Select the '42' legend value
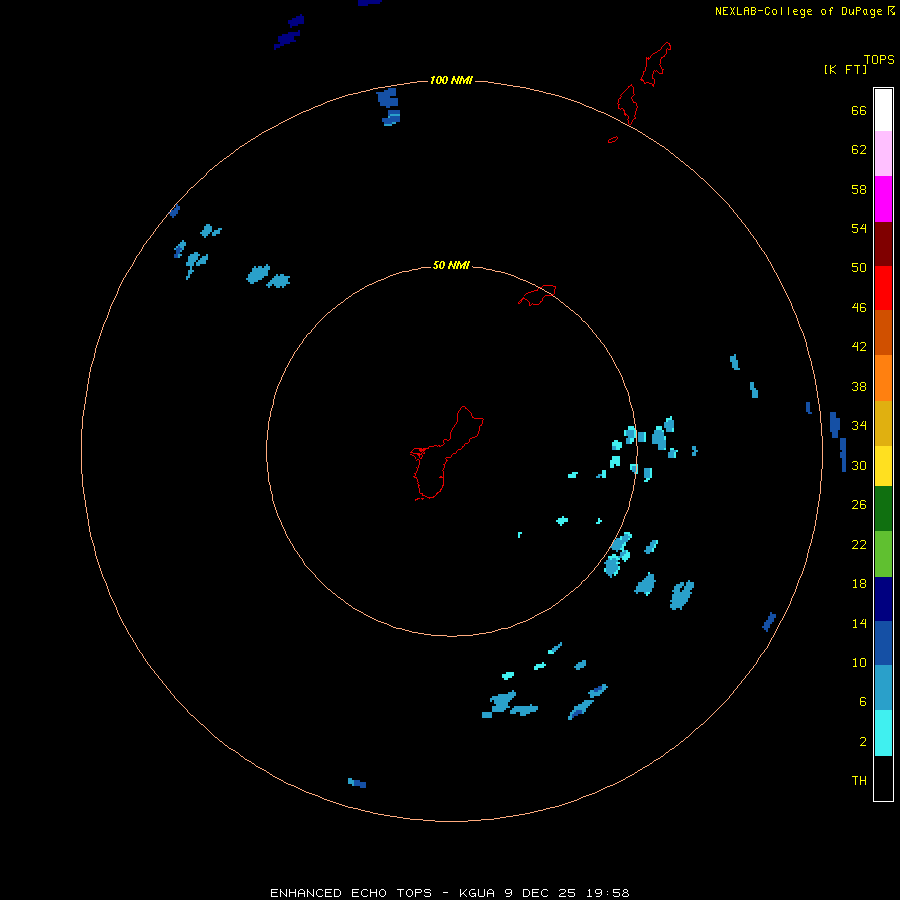 pos(859,347)
